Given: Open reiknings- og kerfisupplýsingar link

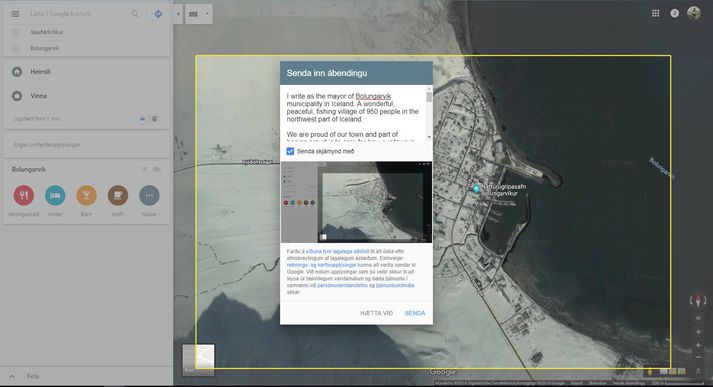Looking at the screenshot, I should [321, 265].
